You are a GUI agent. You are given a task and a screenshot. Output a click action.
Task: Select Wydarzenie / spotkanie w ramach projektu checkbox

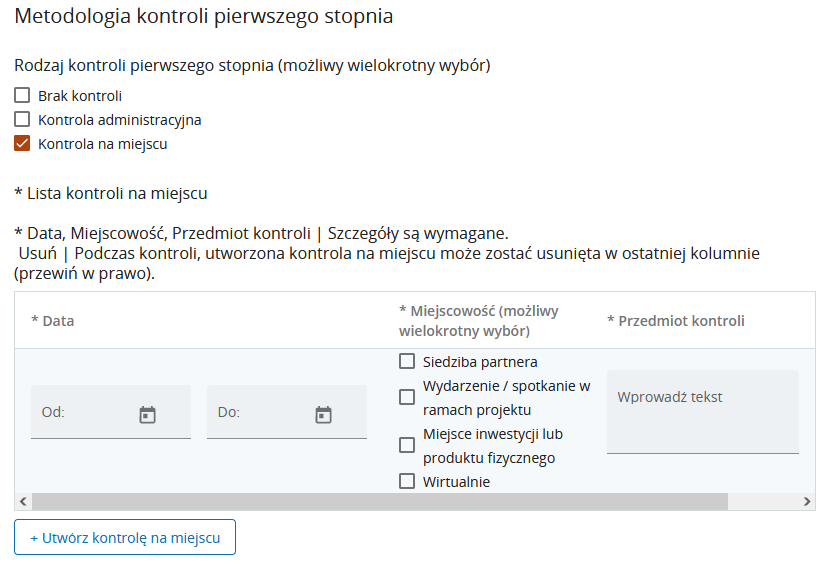pyautogui.click(x=407, y=397)
